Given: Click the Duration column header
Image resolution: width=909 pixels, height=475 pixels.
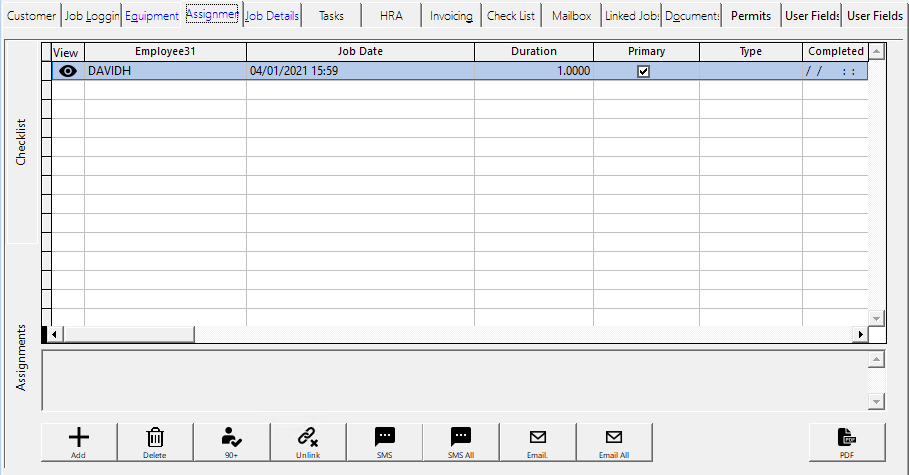Looking at the screenshot, I should click(x=534, y=51).
